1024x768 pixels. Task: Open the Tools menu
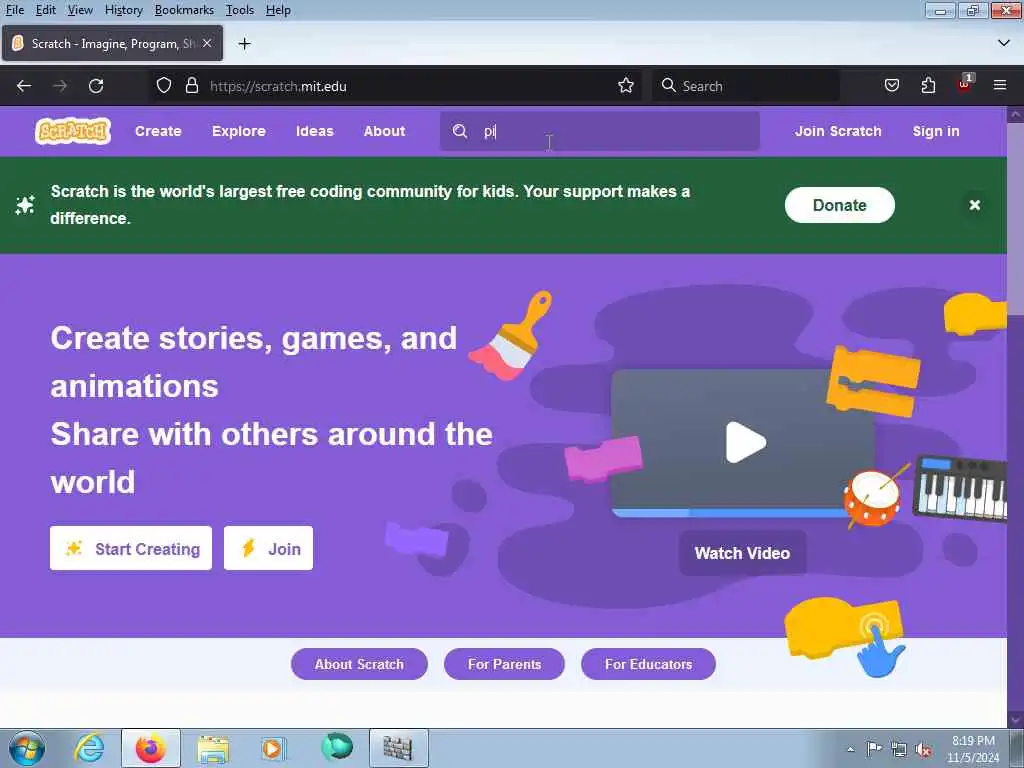(240, 10)
